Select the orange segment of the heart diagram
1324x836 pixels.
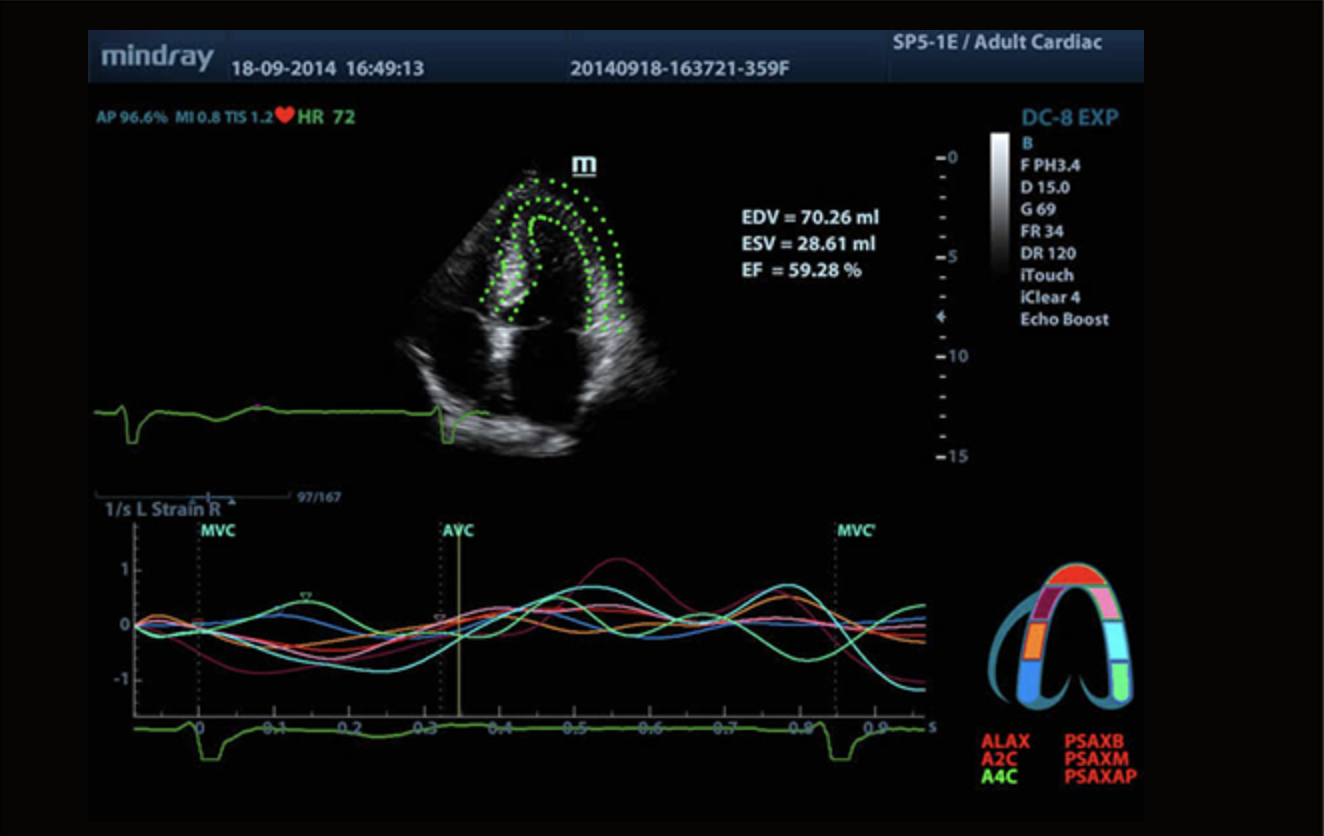coord(1034,641)
